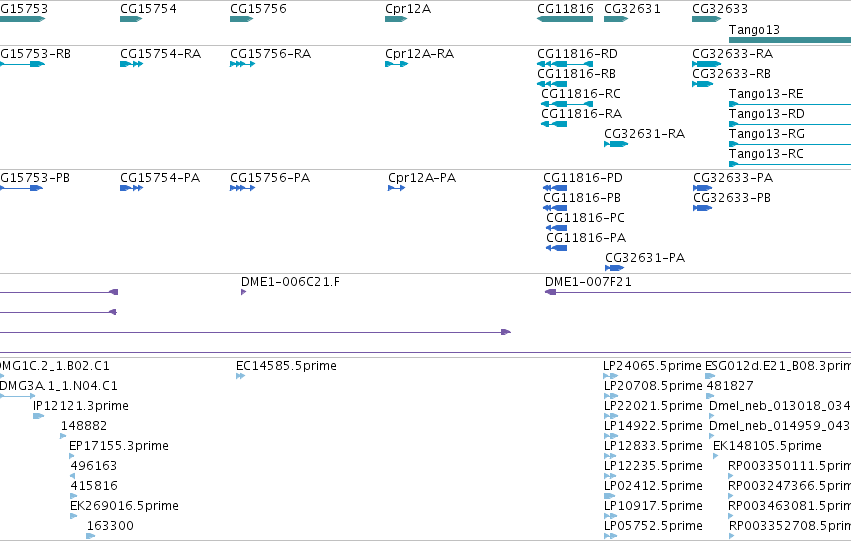Screen dimensions: 851x541
Task: Select the Tango13 gene bar
Action: coord(790,40)
